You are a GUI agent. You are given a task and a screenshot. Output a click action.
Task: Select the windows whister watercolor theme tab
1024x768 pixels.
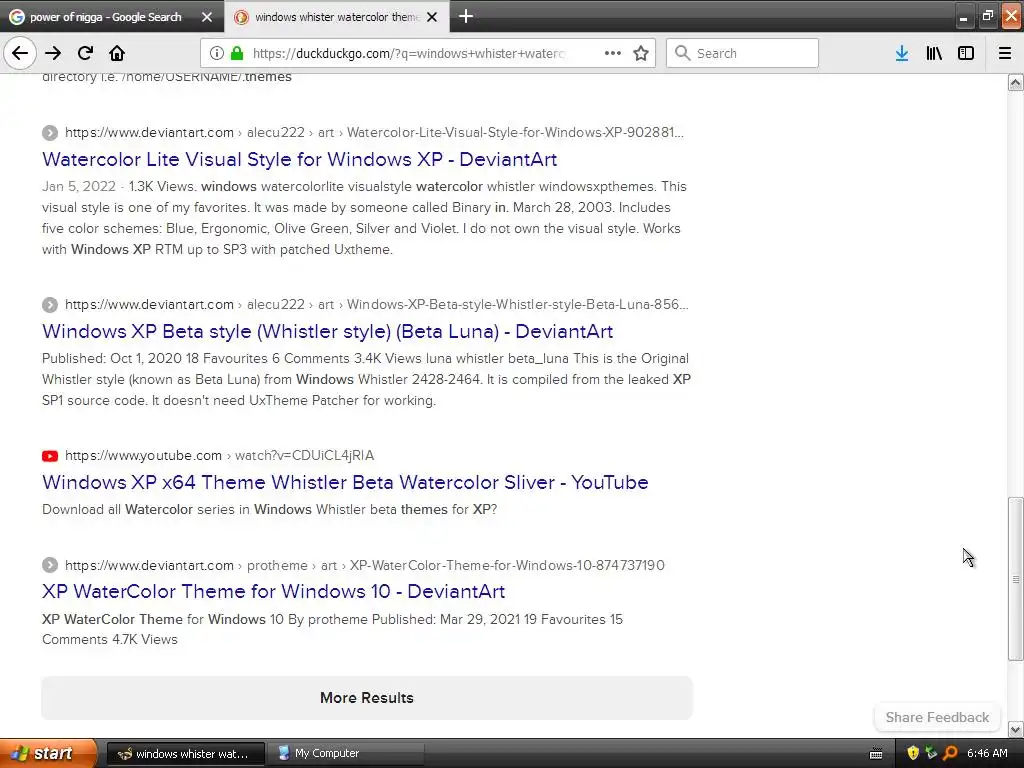[x=337, y=17]
